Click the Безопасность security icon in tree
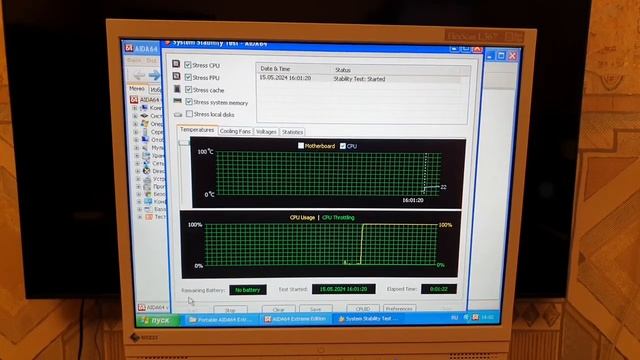The width and height of the screenshot is (640, 360). coord(149,194)
